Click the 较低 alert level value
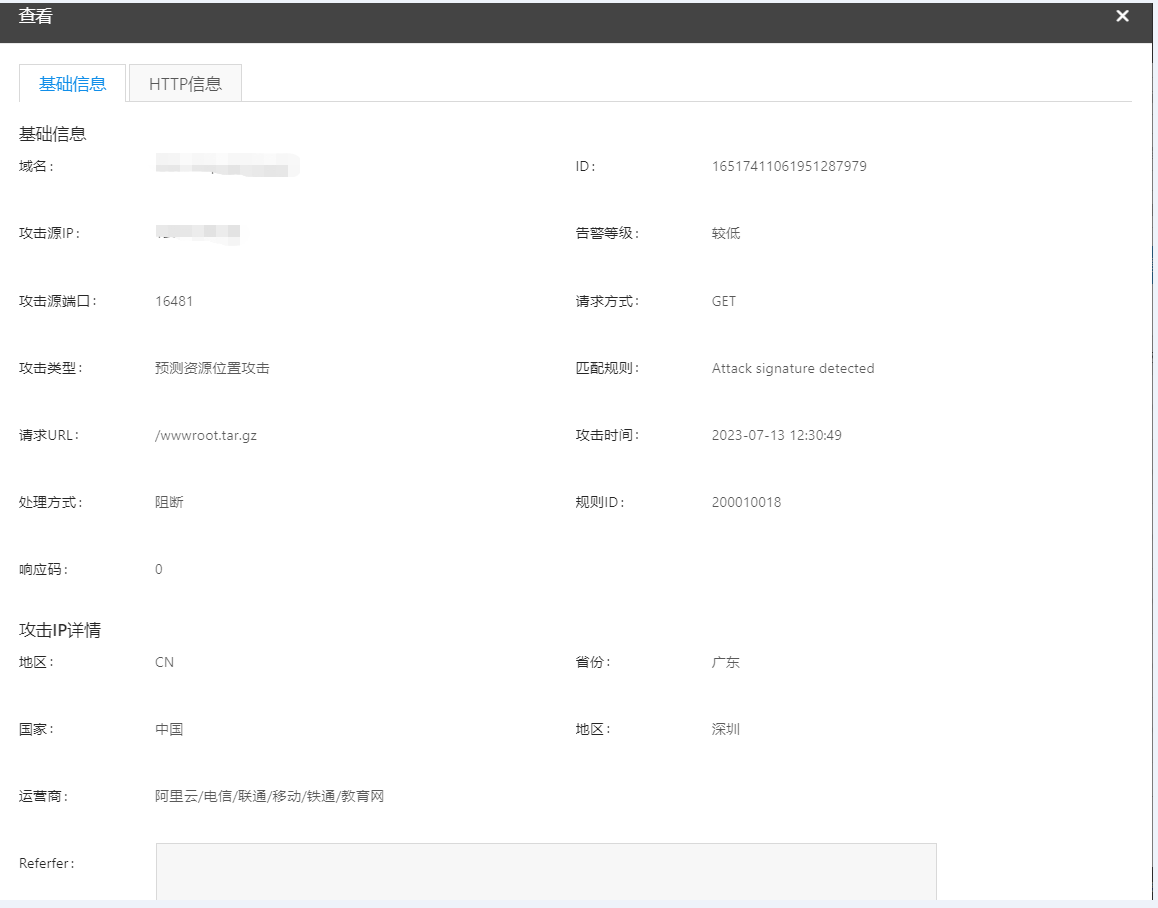Image resolution: width=1158 pixels, height=908 pixels. (725, 234)
